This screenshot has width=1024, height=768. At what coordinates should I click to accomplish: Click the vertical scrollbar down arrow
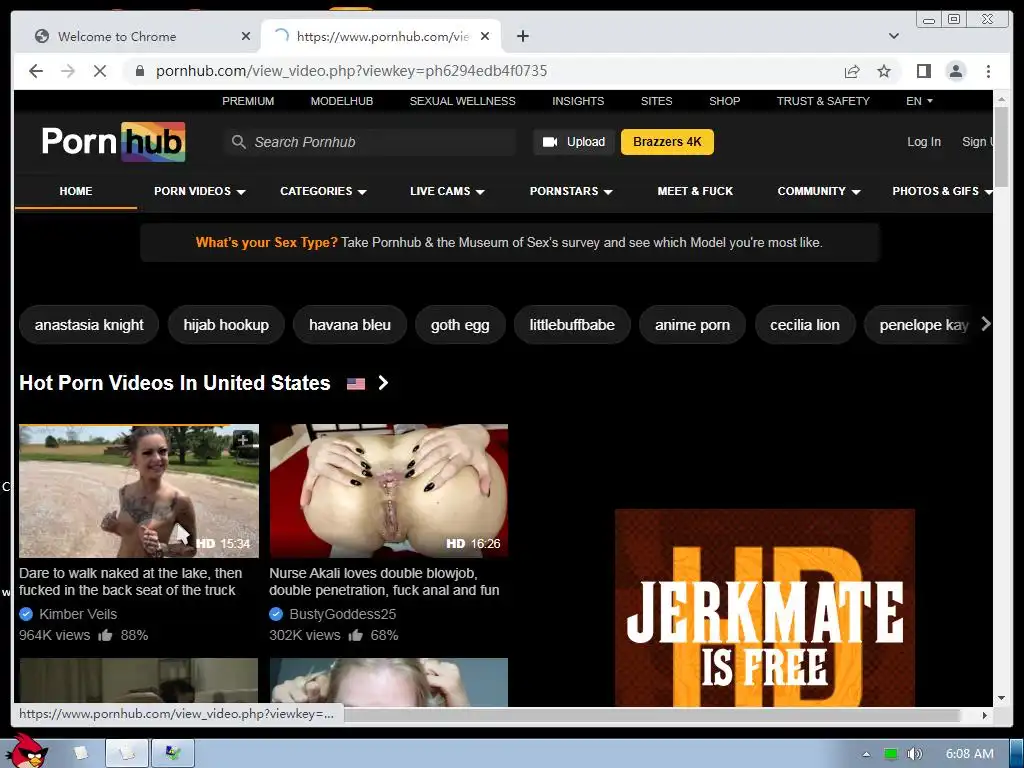tap(1002, 698)
